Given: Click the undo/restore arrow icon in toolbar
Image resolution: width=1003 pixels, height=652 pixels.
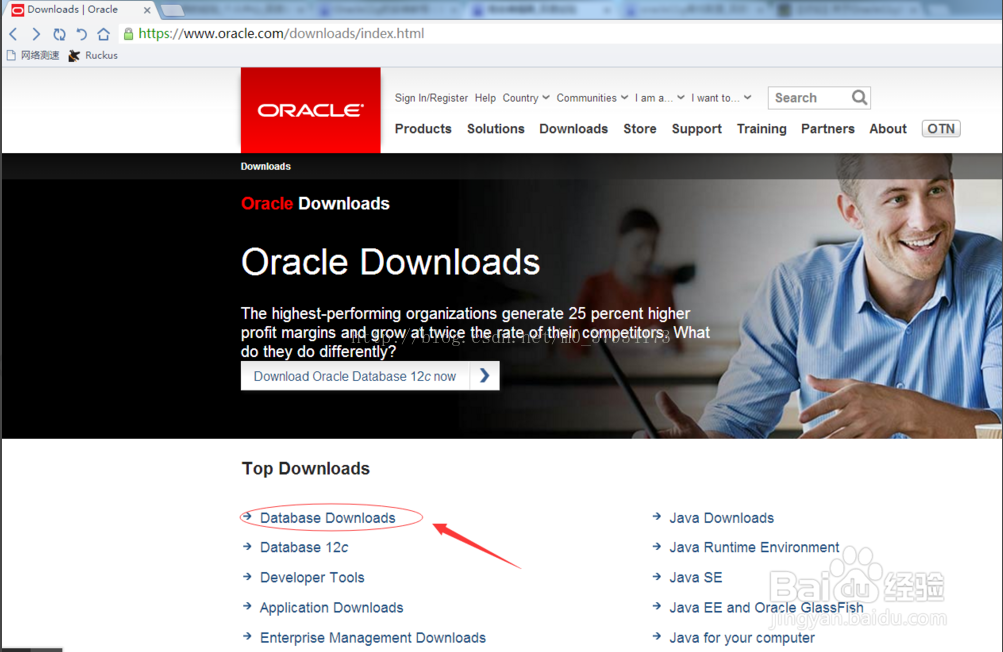Looking at the screenshot, I should [x=81, y=34].
